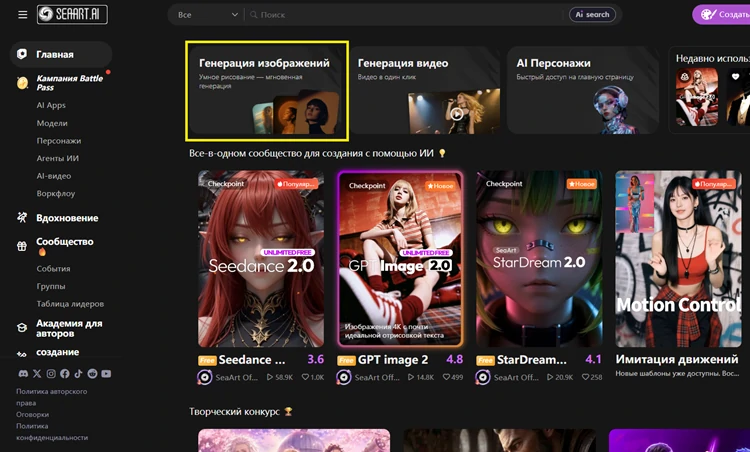Click the 'Seedance ...' title link
The width and height of the screenshot is (750, 452).
pos(252,360)
